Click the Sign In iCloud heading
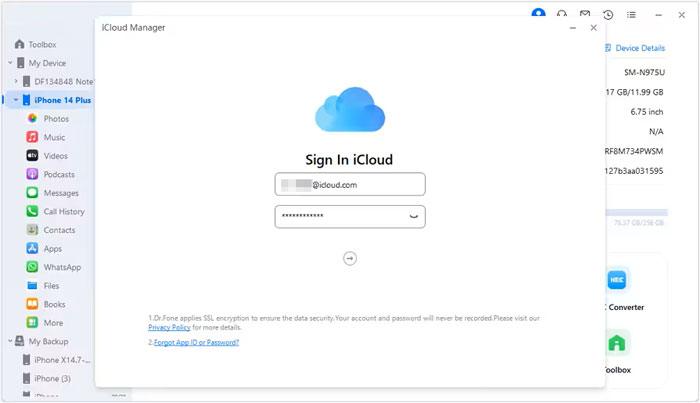 pyautogui.click(x=349, y=160)
